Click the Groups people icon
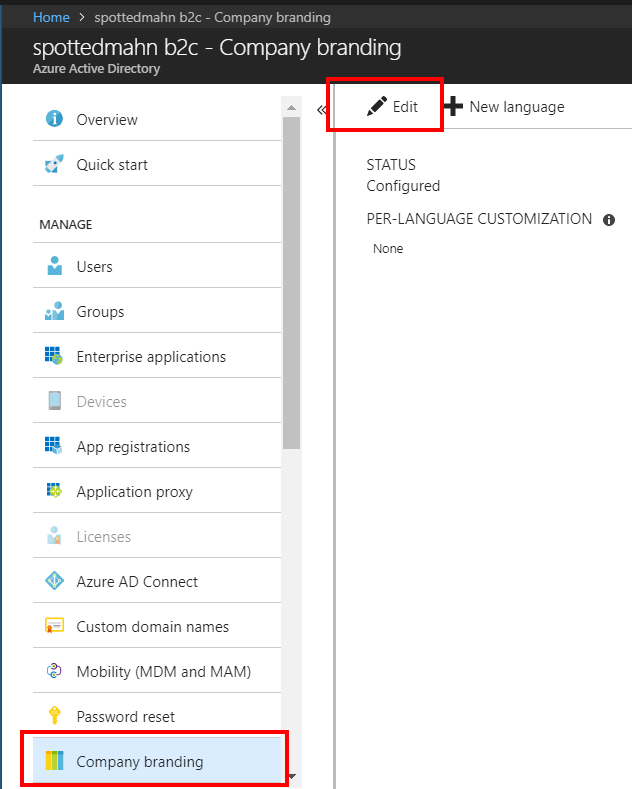The image size is (632, 789). click(x=54, y=311)
